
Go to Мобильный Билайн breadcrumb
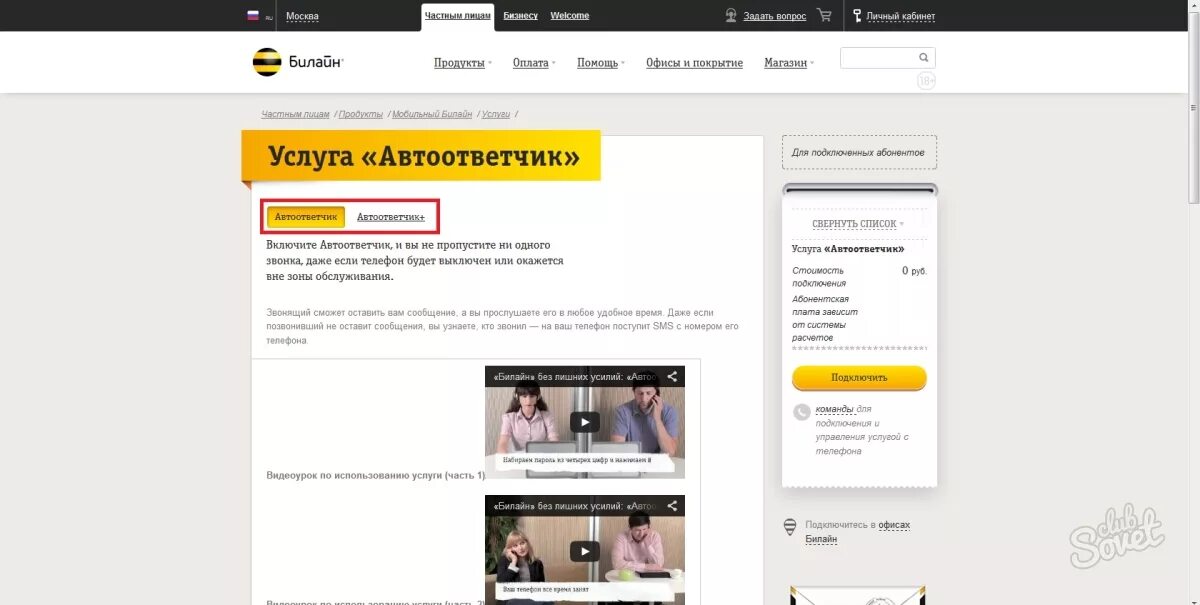click(432, 114)
